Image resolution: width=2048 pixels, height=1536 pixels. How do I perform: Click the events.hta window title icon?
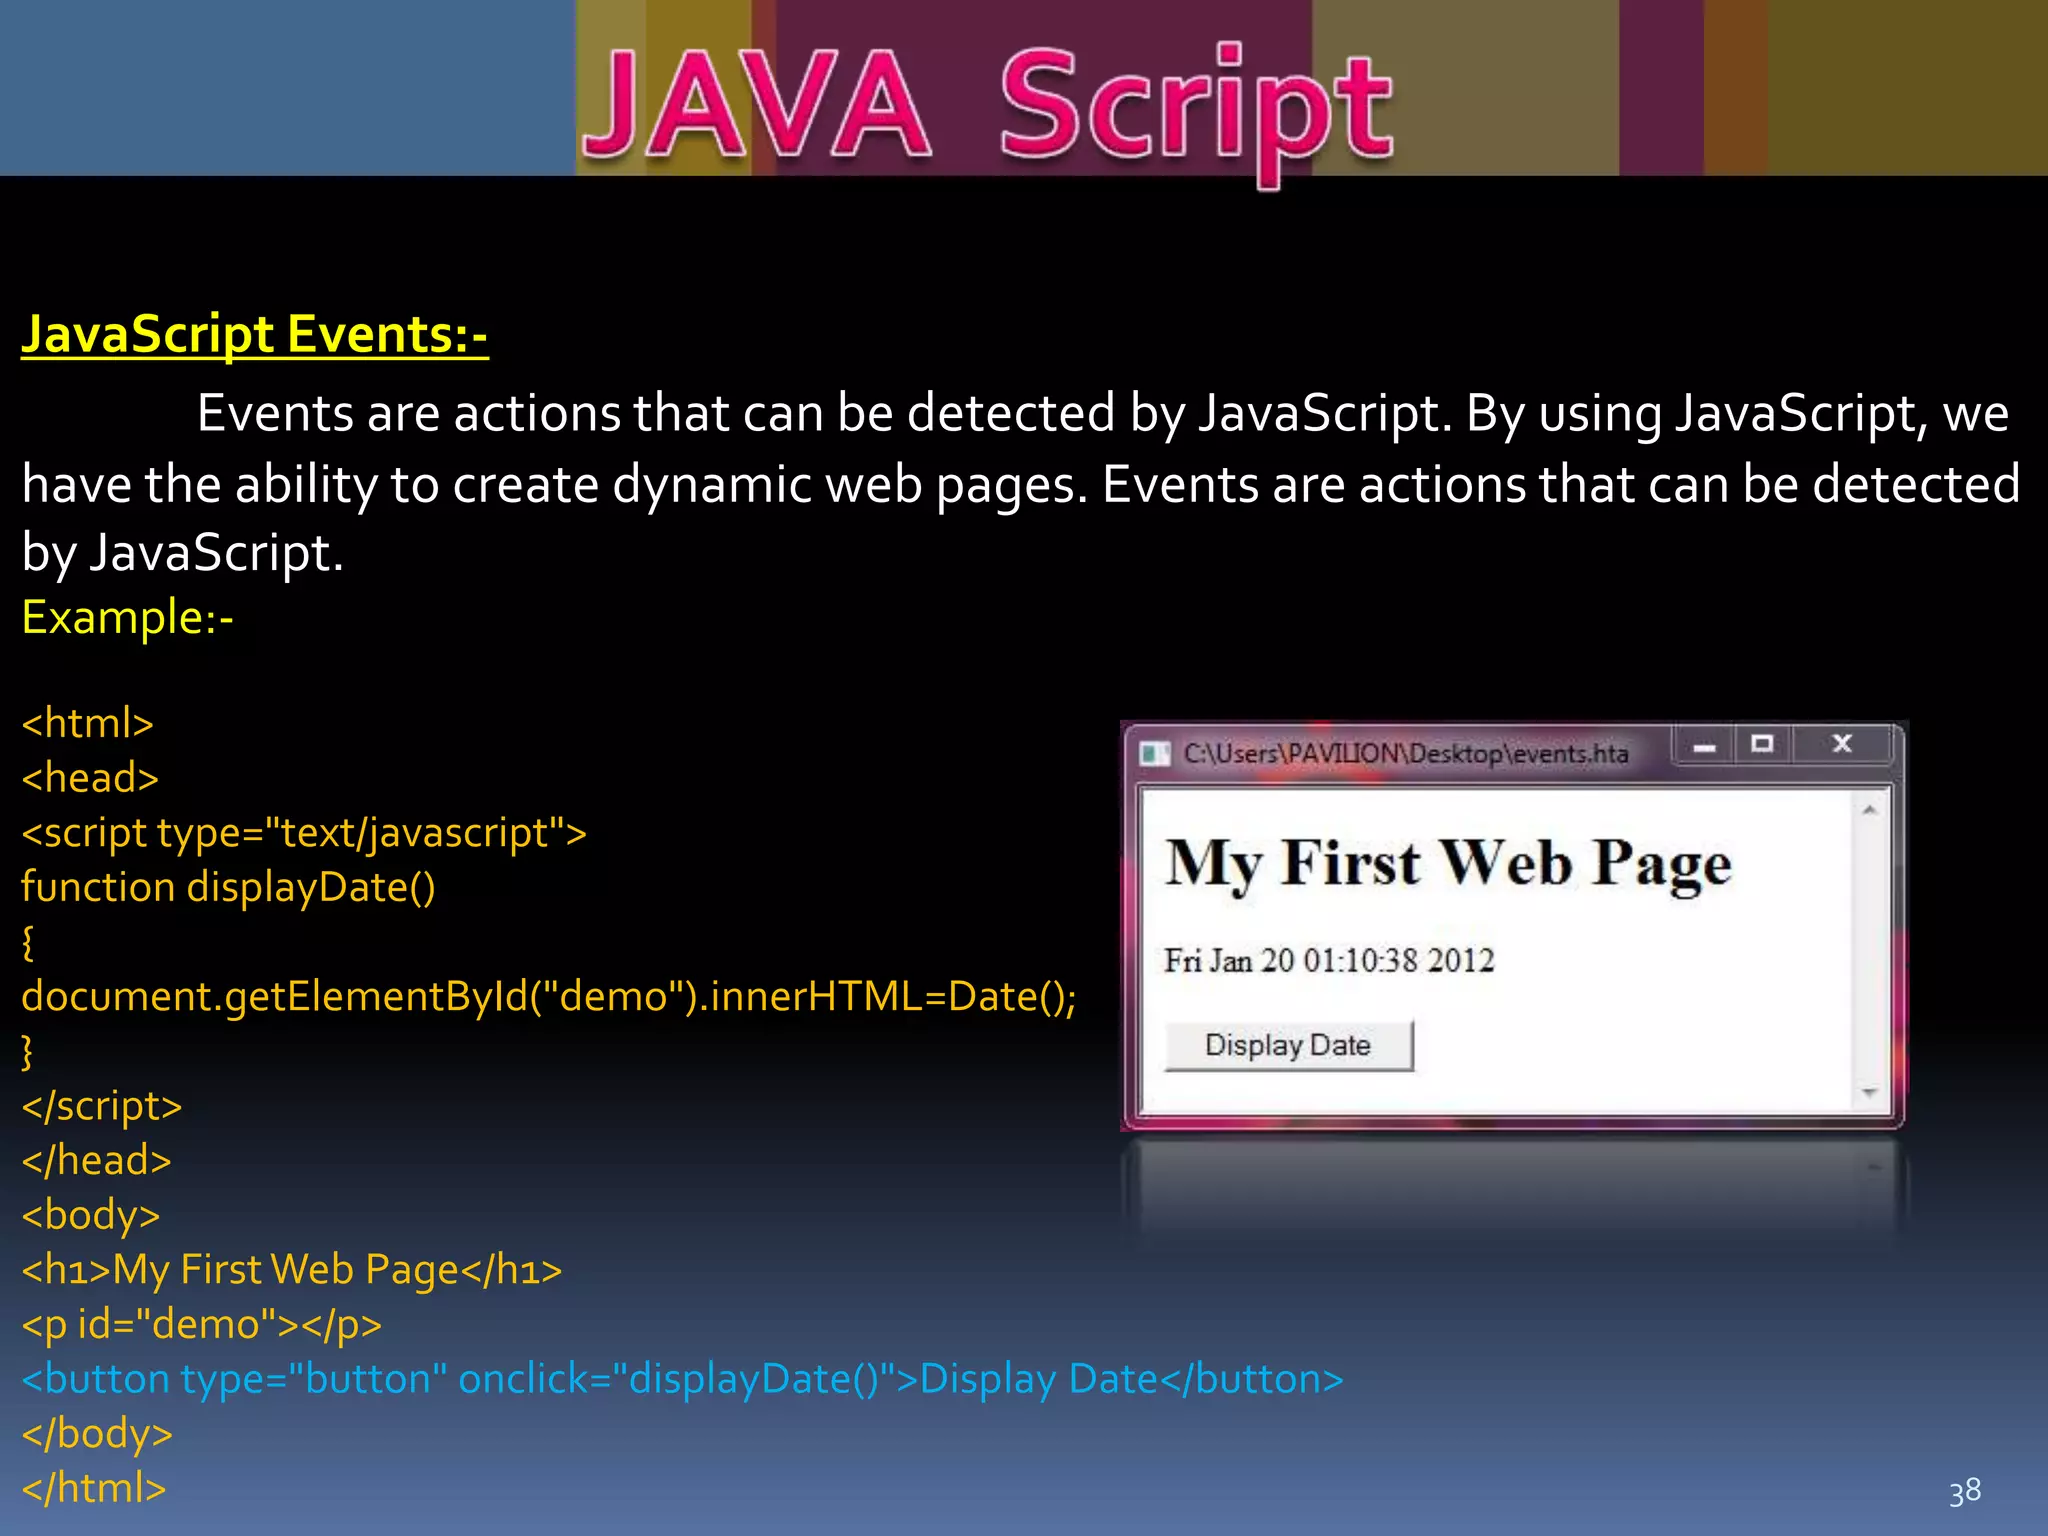click(1155, 753)
